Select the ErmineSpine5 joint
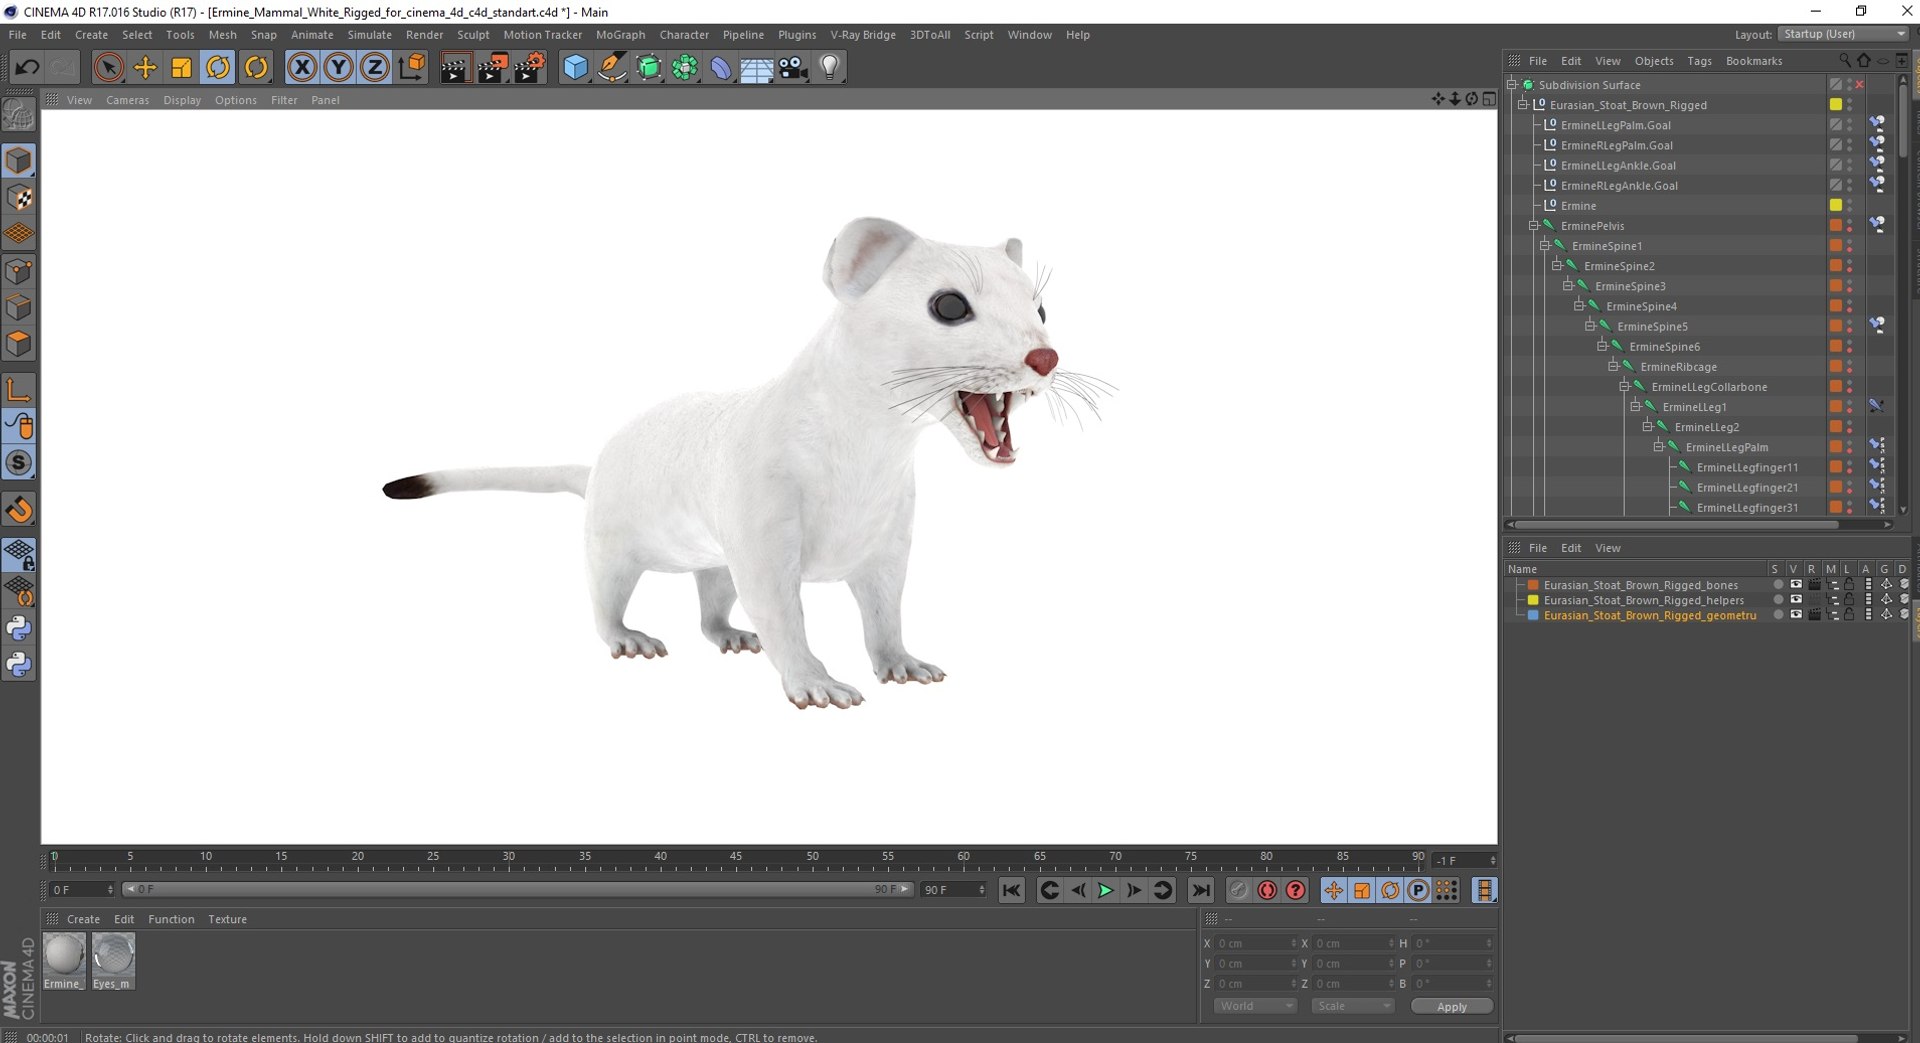 (1652, 327)
